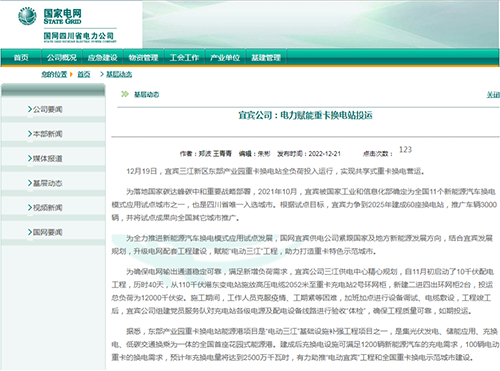The width and height of the screenshot is (500, 371).
Task: Open the 公司概况 navigation menu item
Action: pyautogui.click(x=62, y=58)
